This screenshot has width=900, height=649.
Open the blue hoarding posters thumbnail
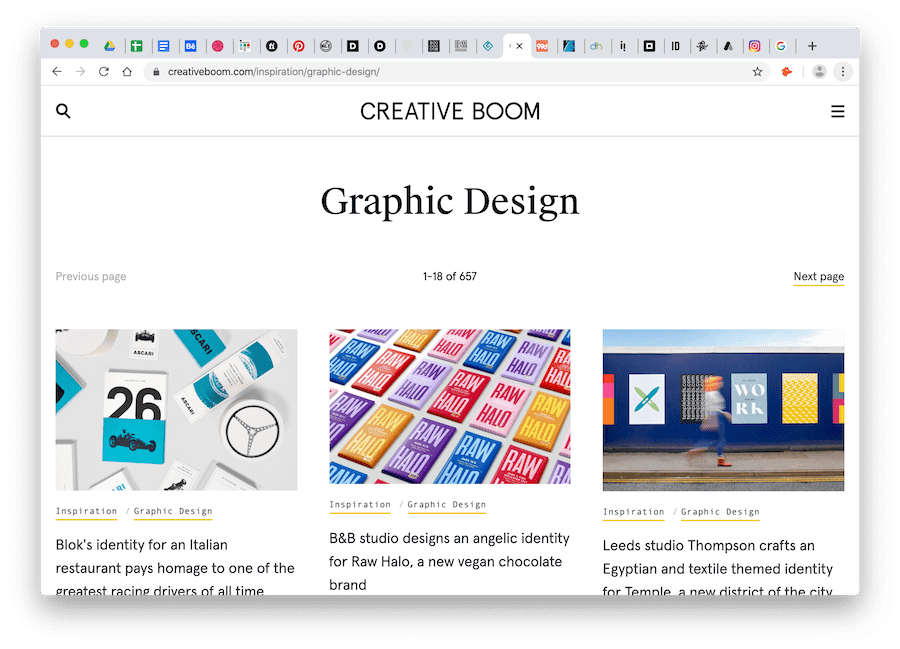point(723,410)
